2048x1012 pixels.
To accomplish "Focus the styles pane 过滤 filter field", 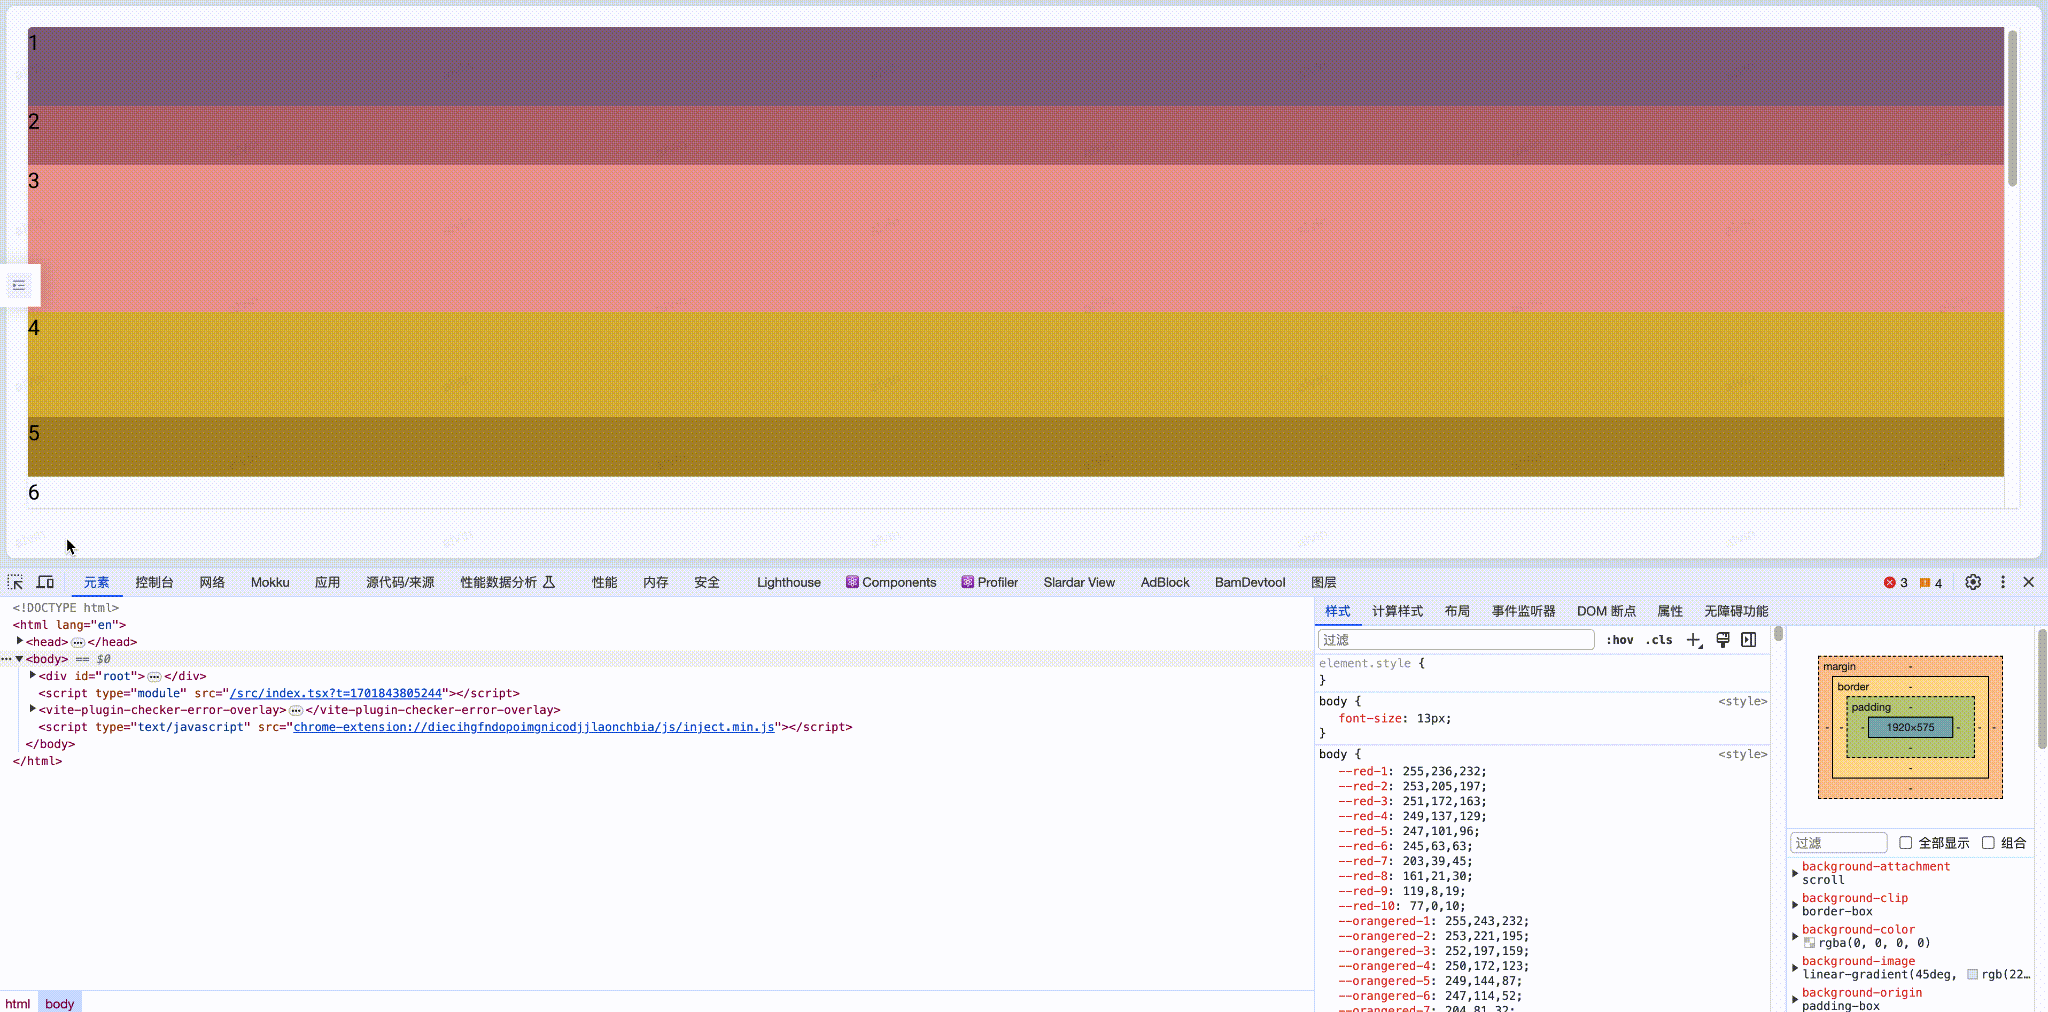I will click(x=1456, y=640).
